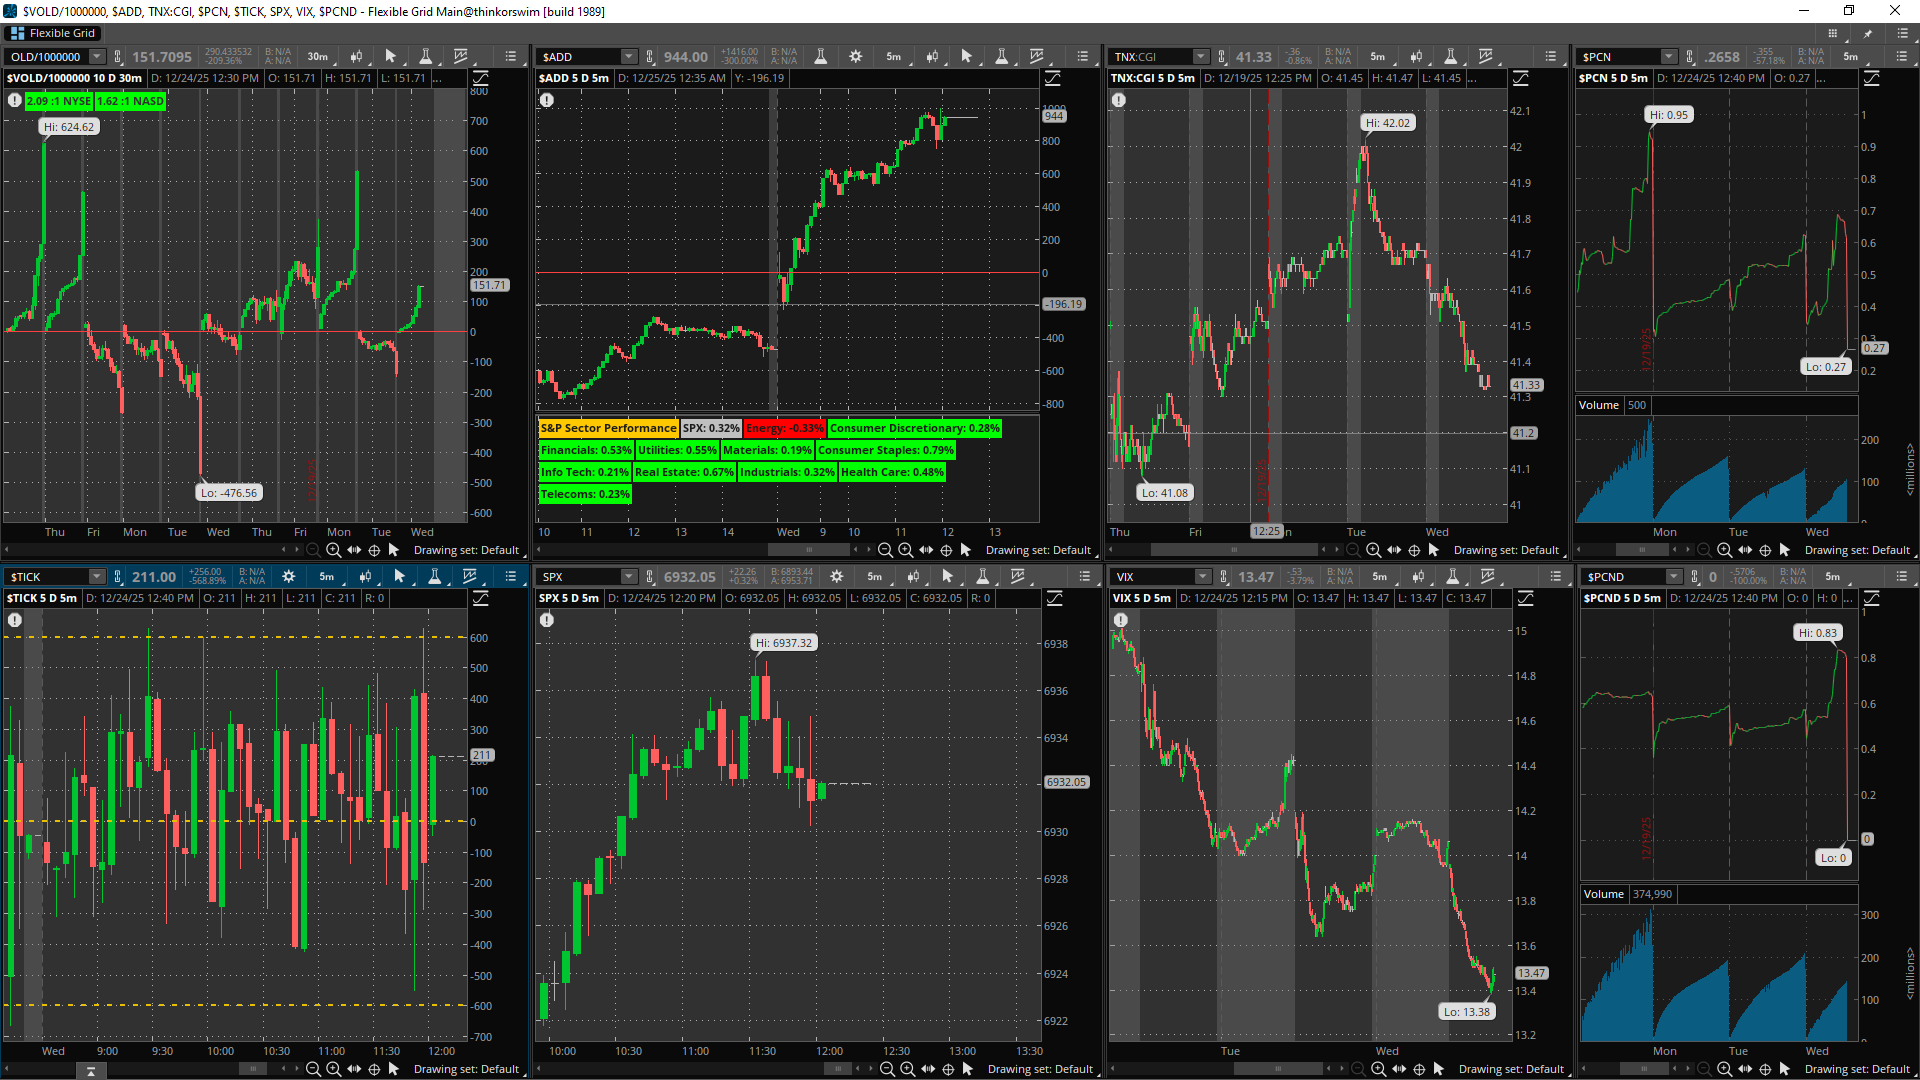Expand the $ADD symbol dropdown
1920x1080 pixels.
628,57
